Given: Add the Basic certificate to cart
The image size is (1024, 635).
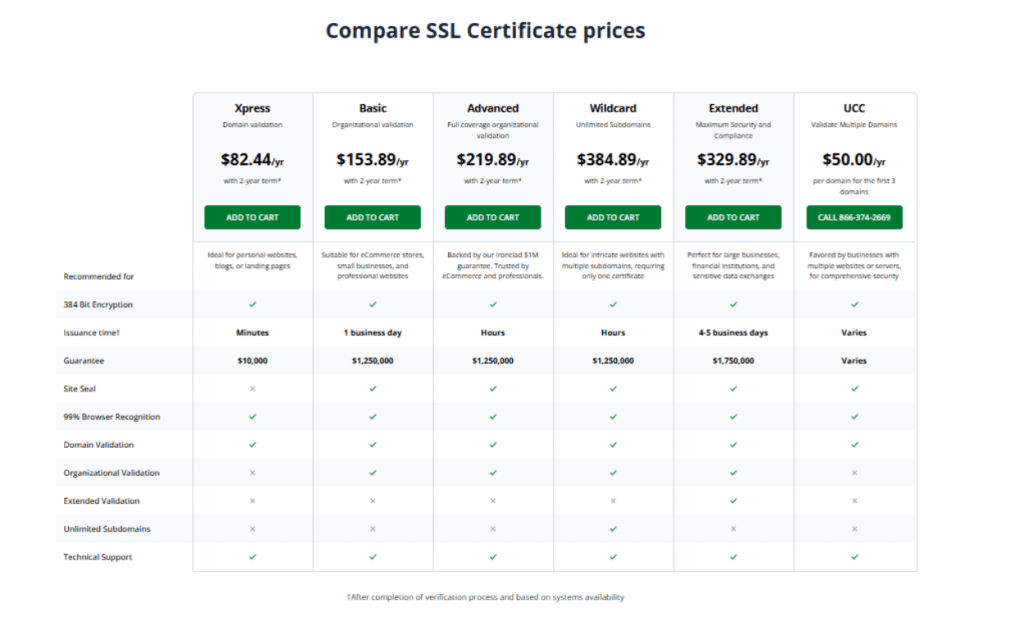Looking at the screenshot, I should (x=372, y=218).
